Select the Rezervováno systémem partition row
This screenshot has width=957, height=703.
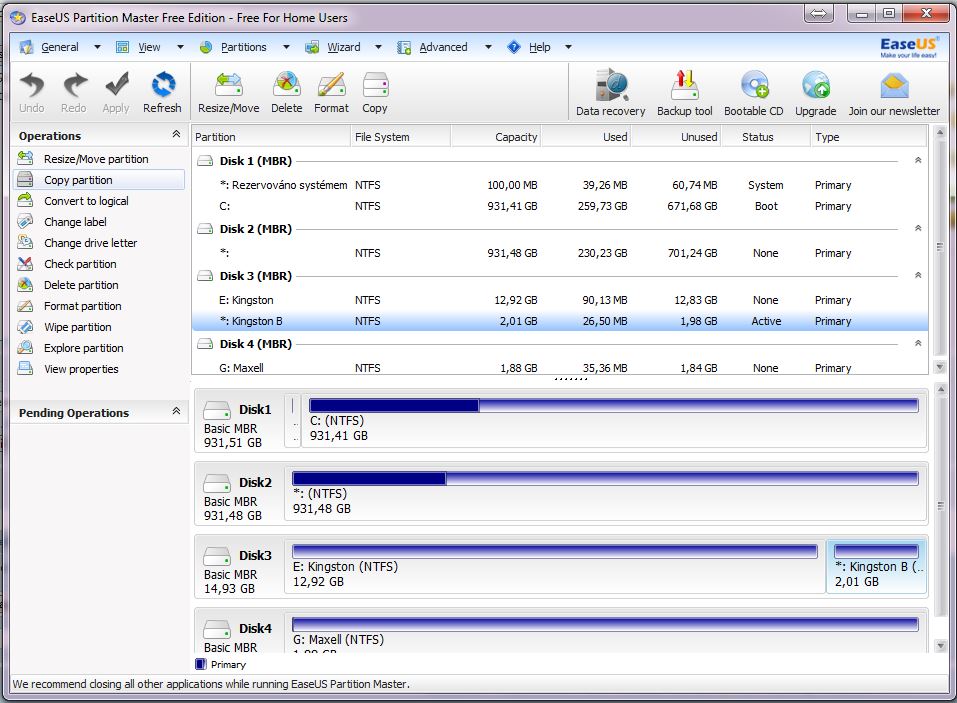(560, 185)
